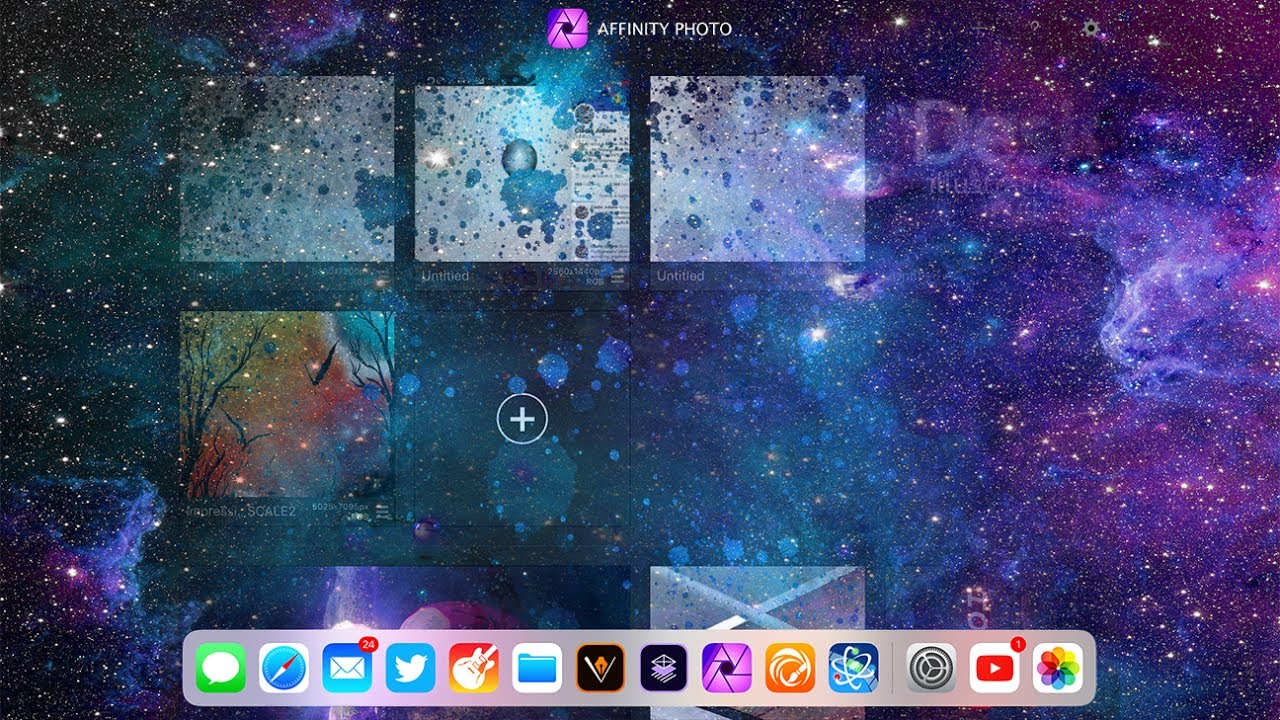Screen dimensions: 1280x720
Task: Click the Affinity Photo logo in header
Action: 567,28
